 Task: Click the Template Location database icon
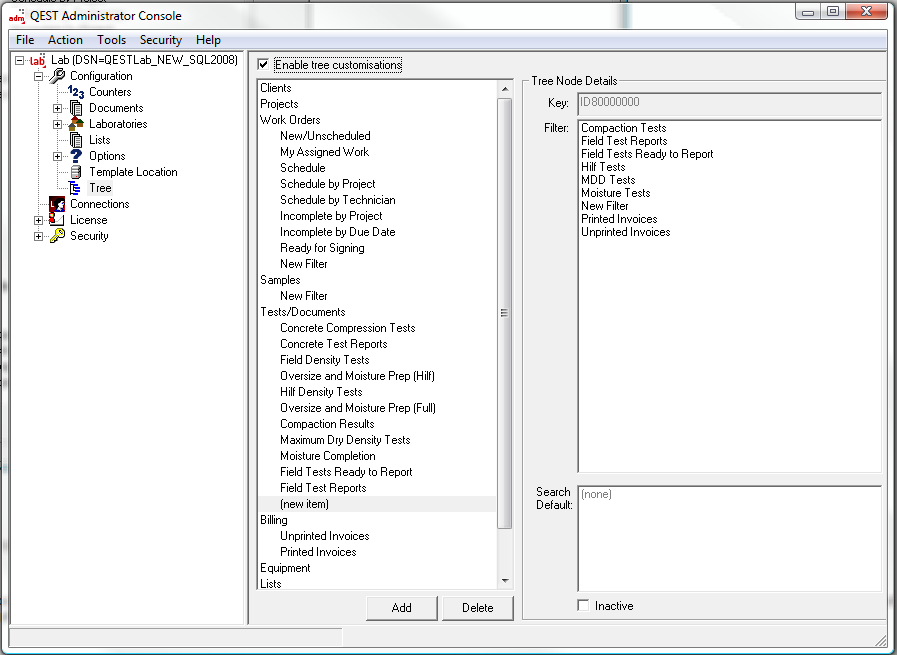pyautogui.click(x=76, y=172)
